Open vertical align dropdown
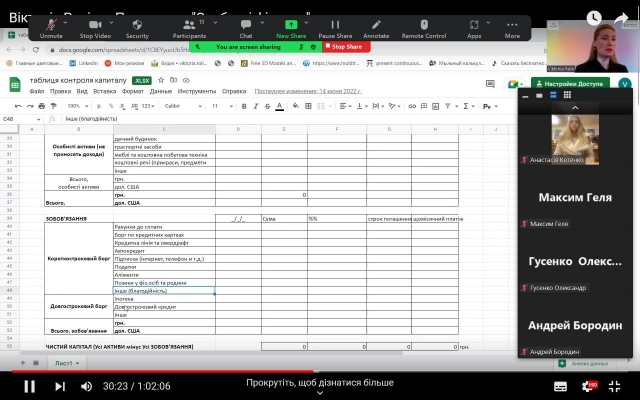640x400 pixels. click(362, 106)
